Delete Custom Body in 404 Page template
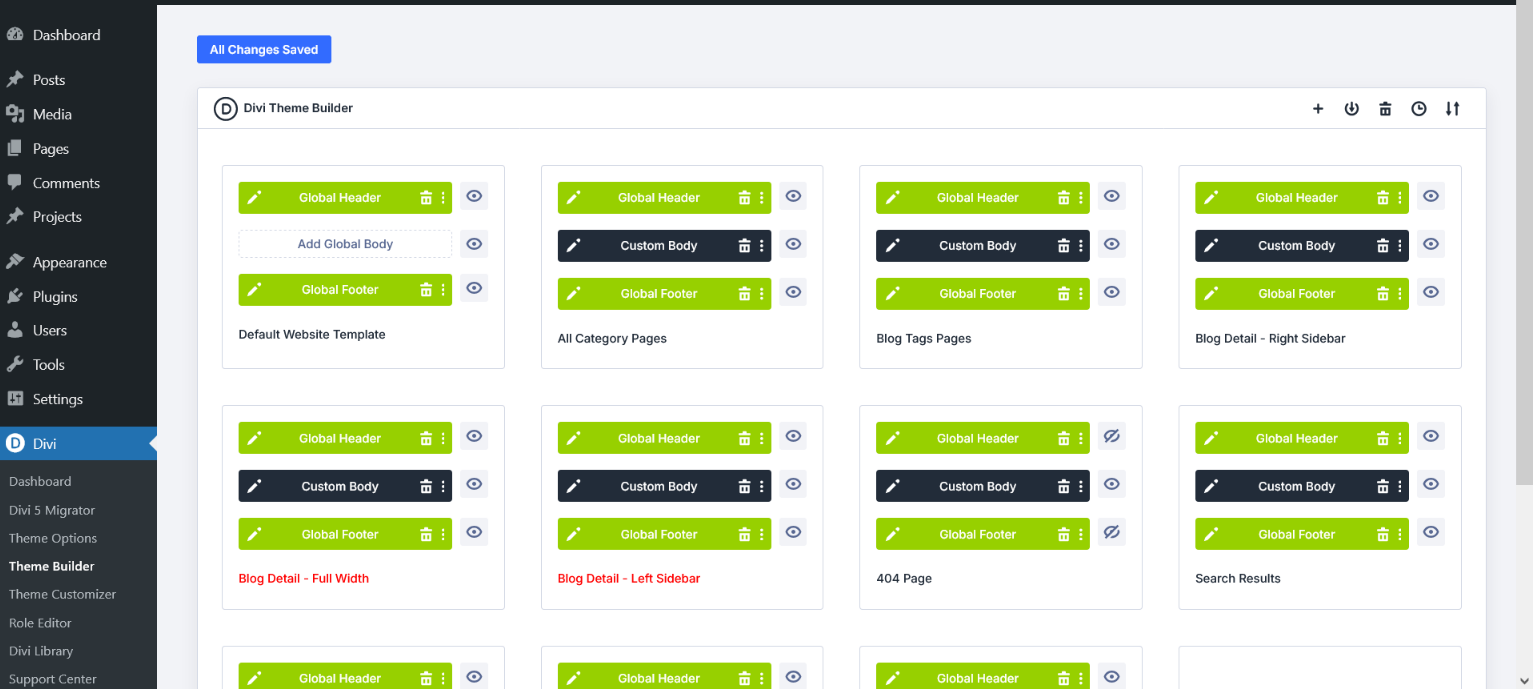Image resolution: width=1533 pixels, height=689 pixels. click(x=1064, y=487)
